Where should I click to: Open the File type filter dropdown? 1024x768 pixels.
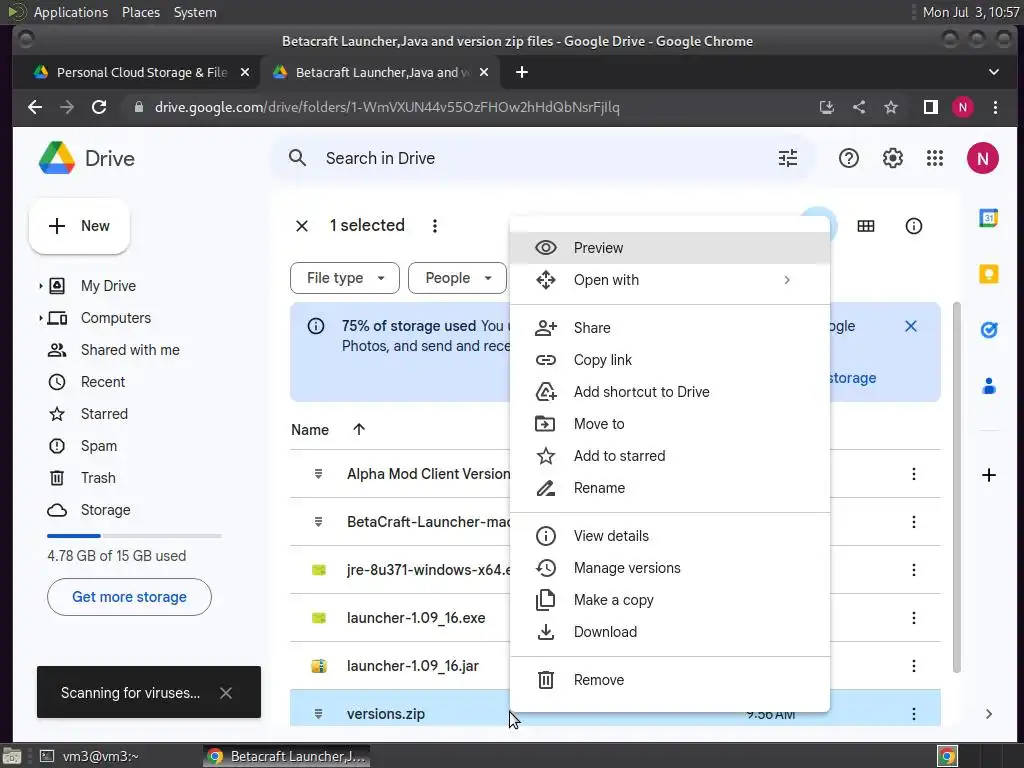pos(345,278)
